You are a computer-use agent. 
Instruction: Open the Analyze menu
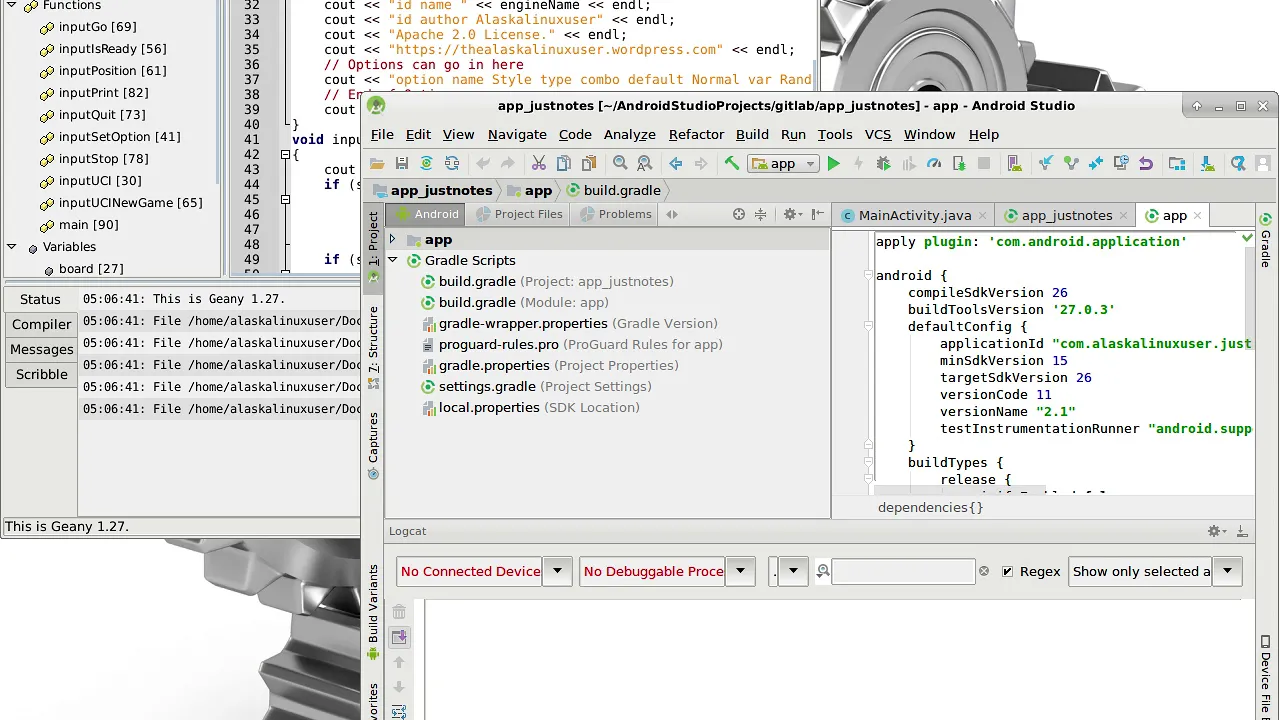pyautogui.click(x=630, y=134)
